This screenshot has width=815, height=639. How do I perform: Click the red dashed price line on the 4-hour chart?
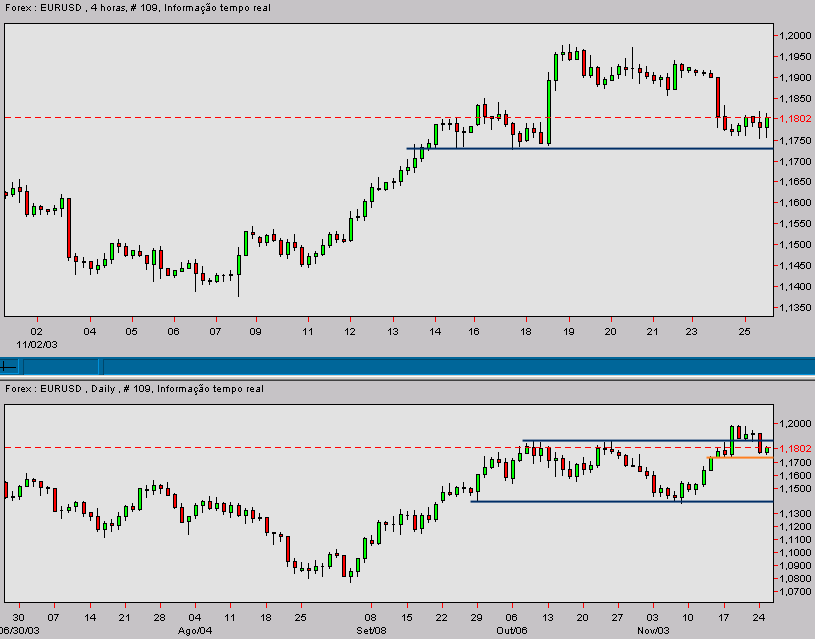[389, 118]
